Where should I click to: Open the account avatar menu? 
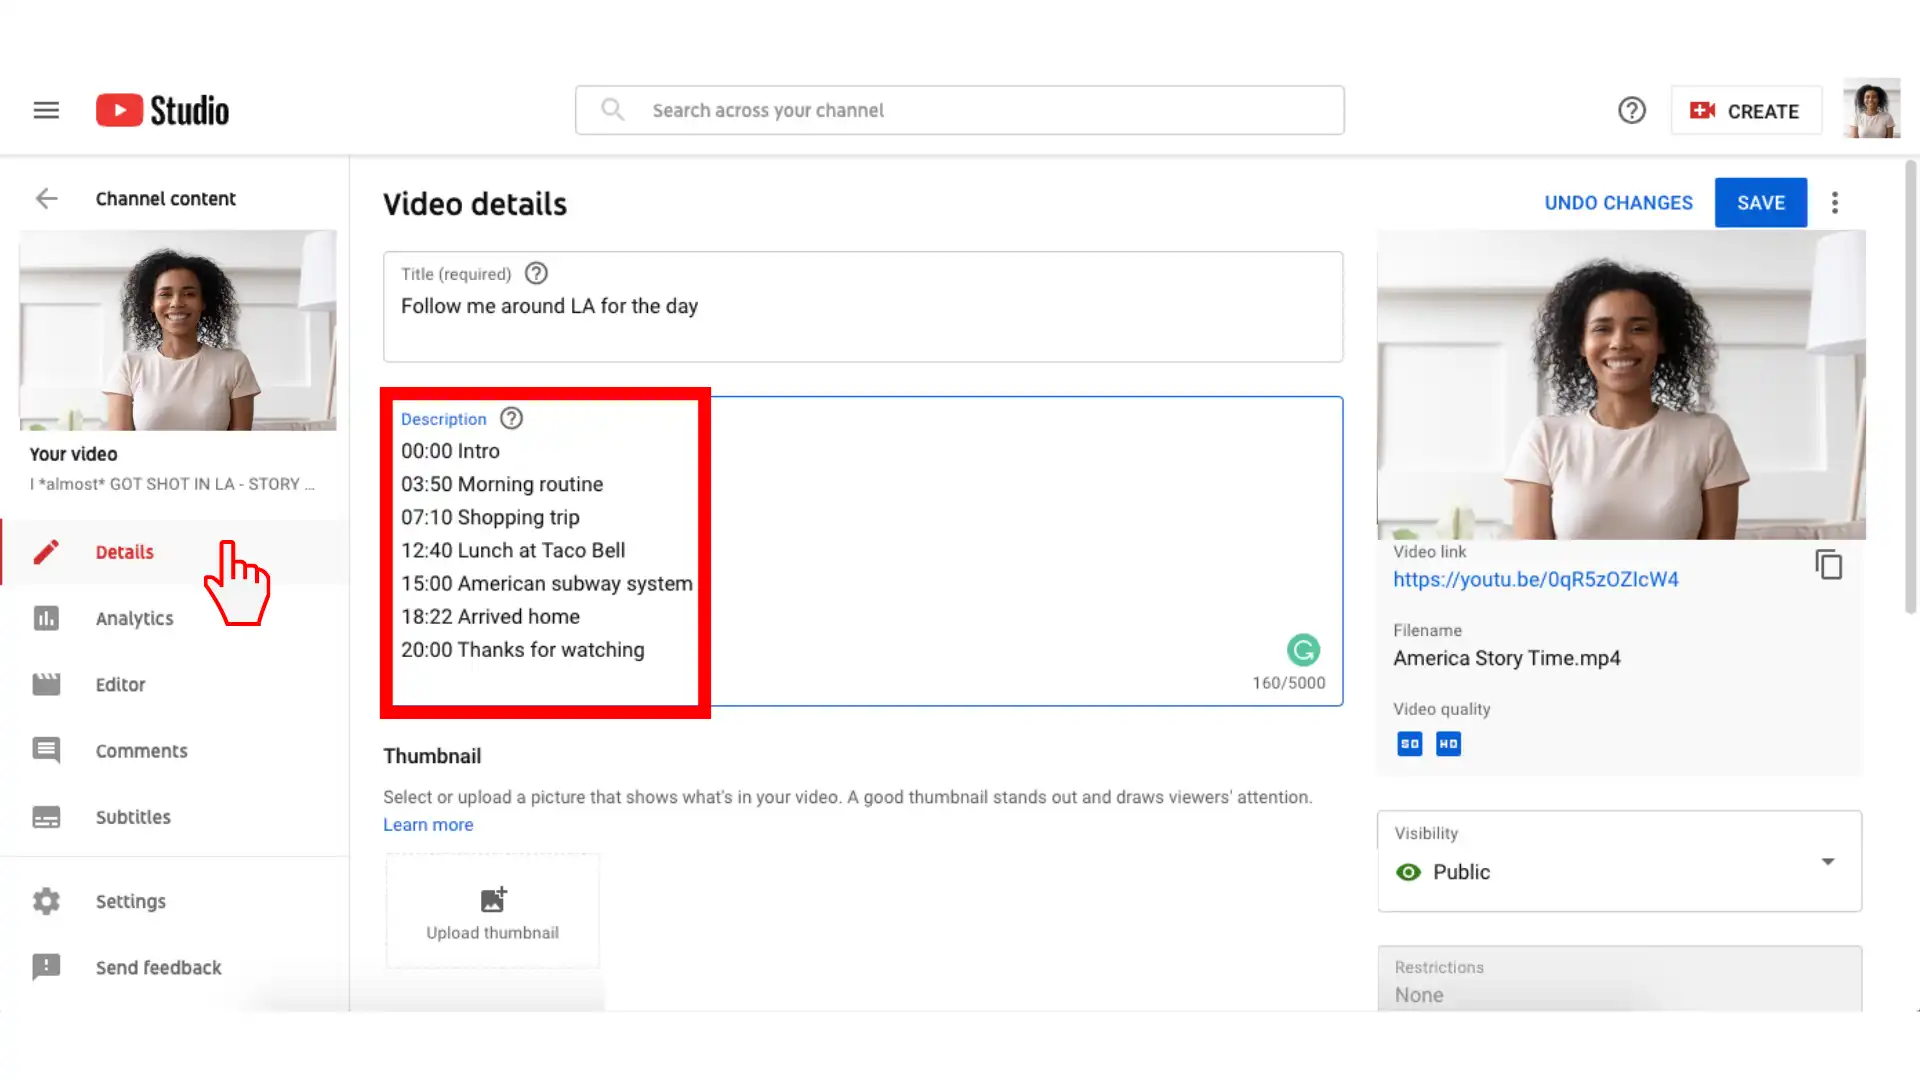pyautogui.click(x=1871, y=109)
